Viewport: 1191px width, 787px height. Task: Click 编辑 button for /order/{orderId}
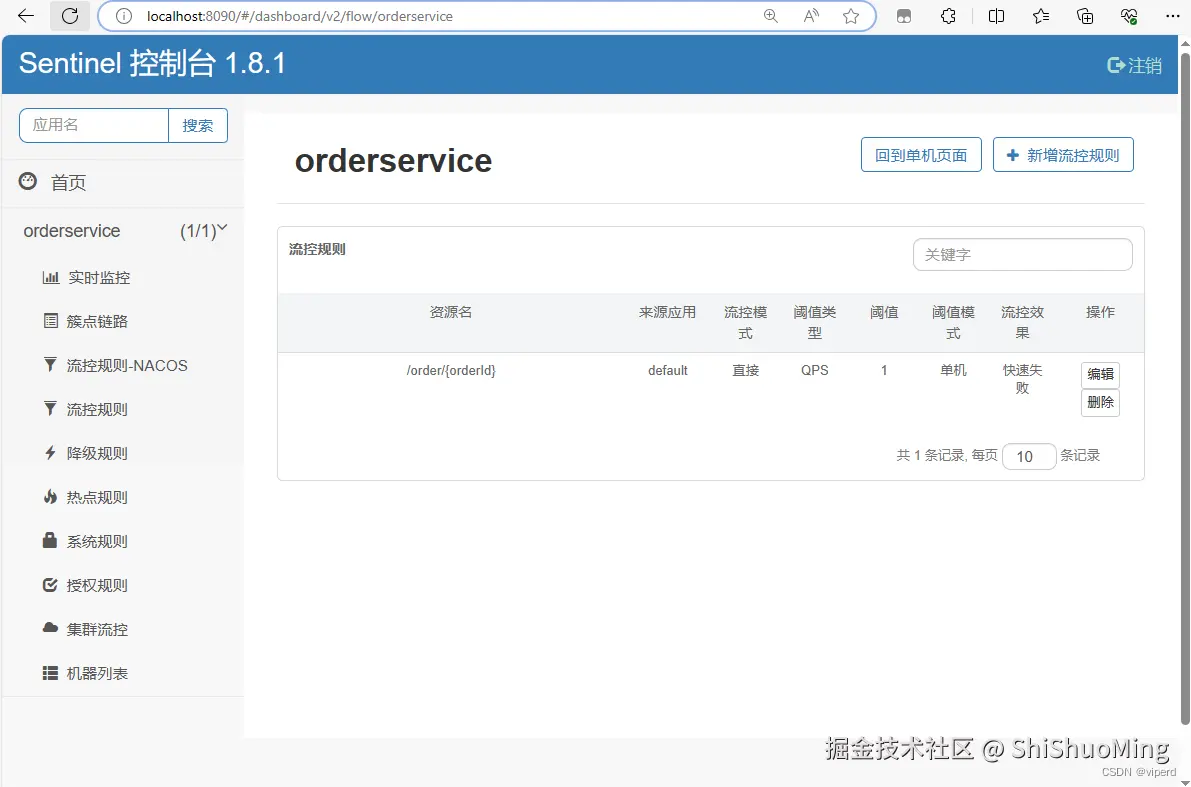[x=1100, y=375]
